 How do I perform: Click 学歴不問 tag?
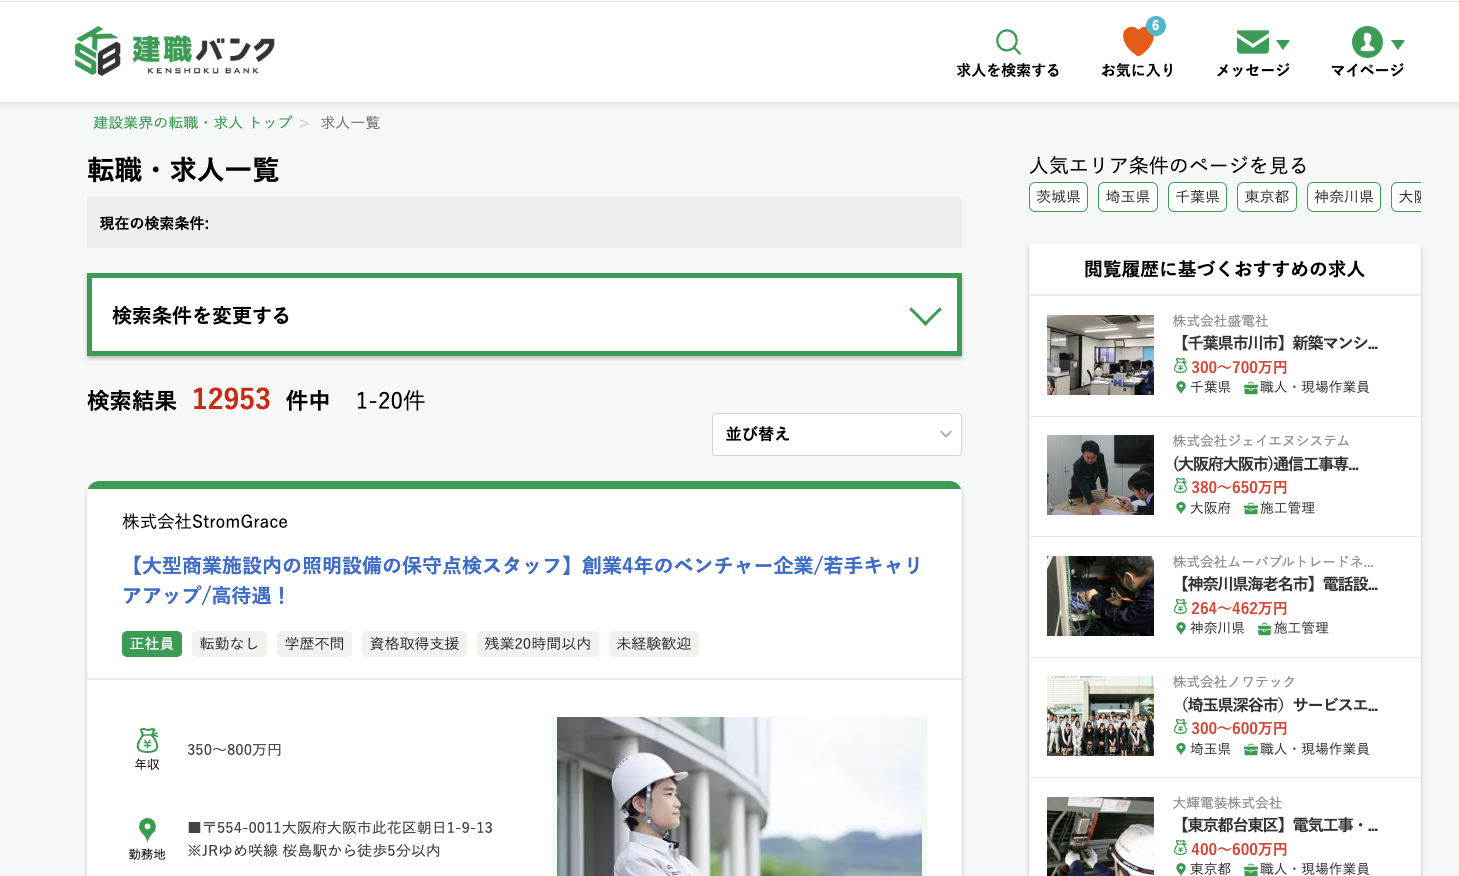314,644
